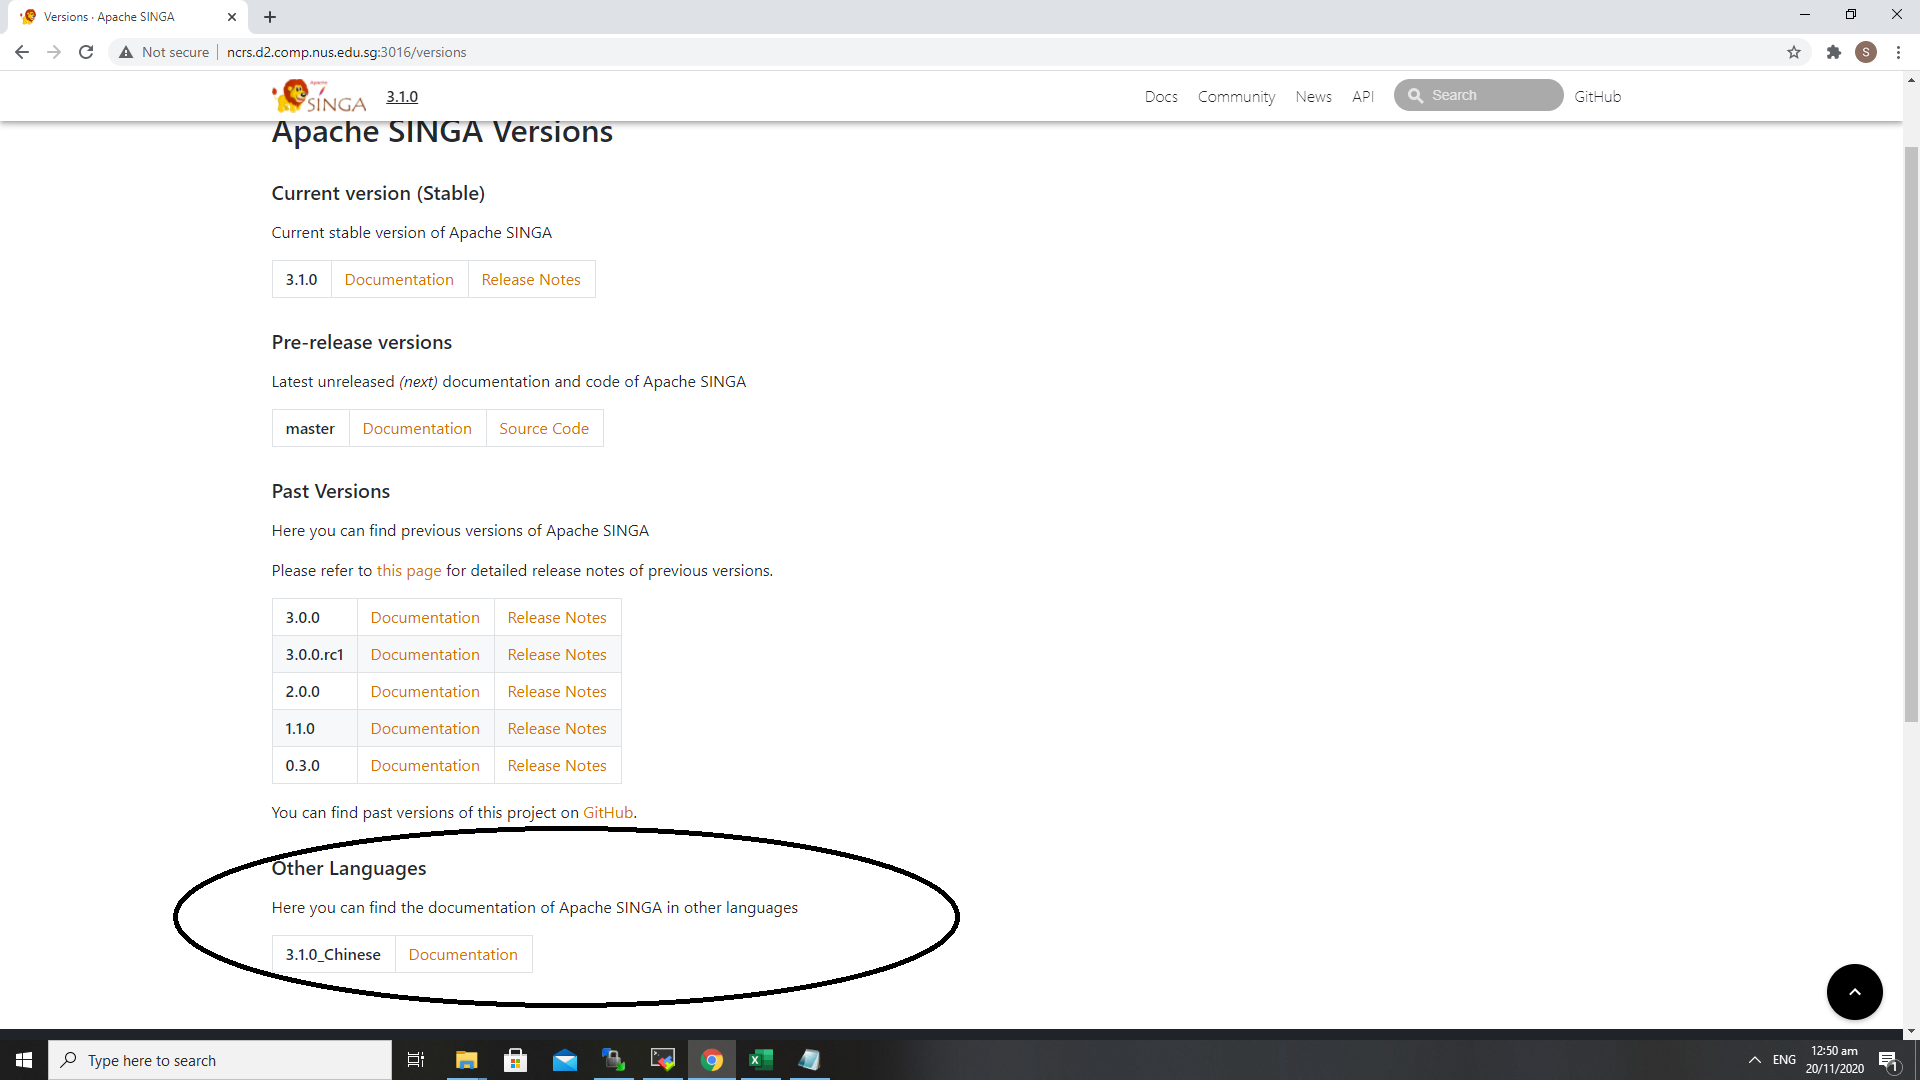1920x1080 pixels.
Task: Open File Explorer from the taskbar
Action: click(x=466, y=1060)
